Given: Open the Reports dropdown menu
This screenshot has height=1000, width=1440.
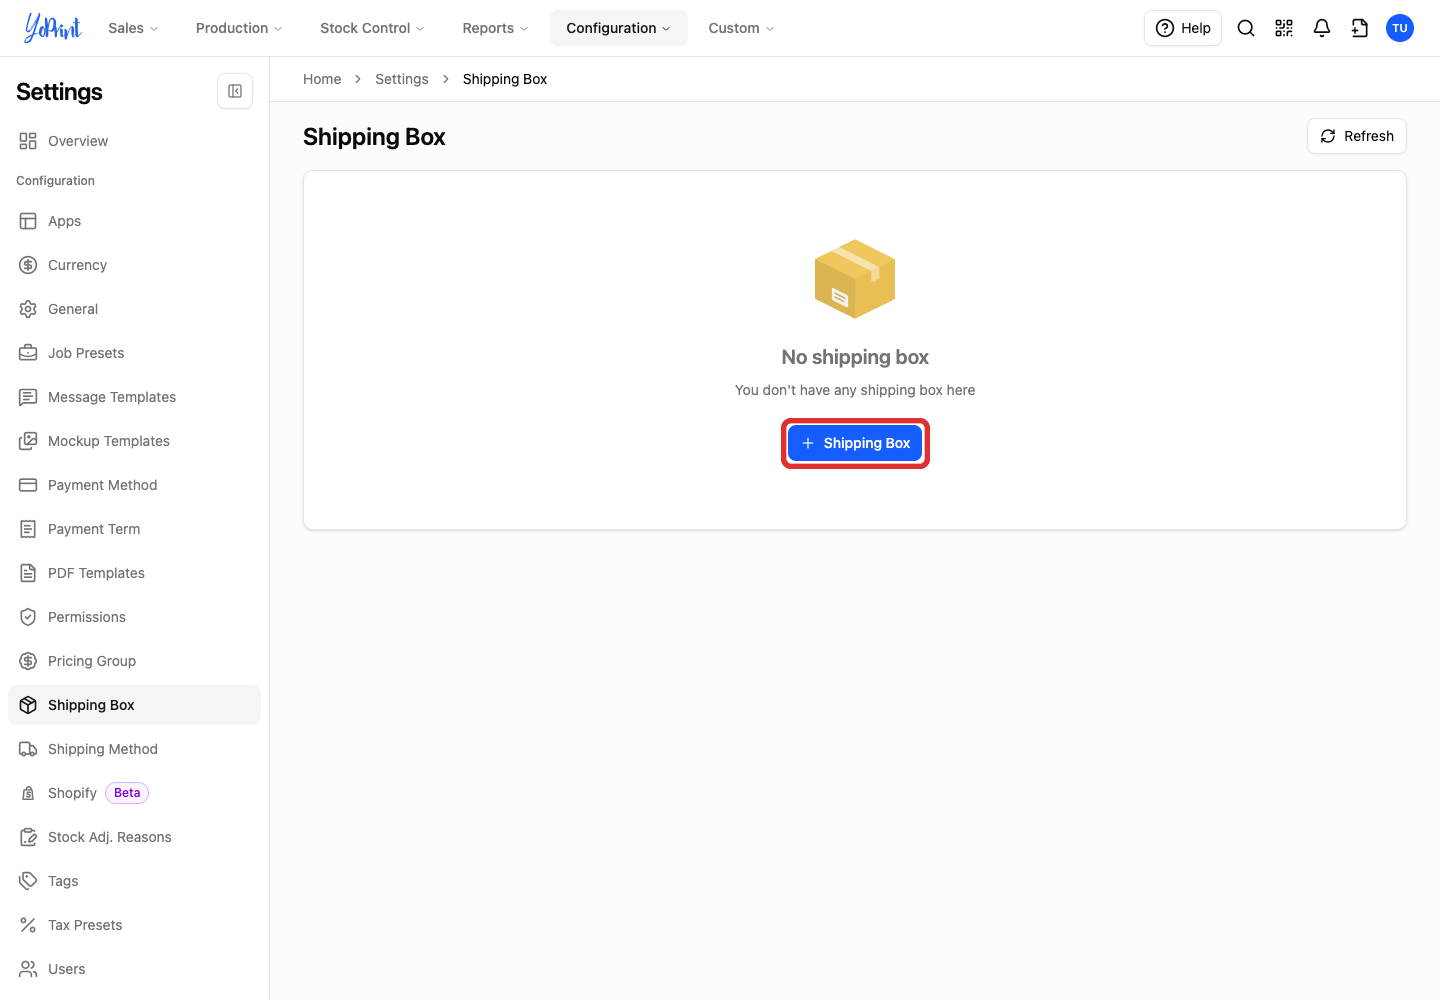Looking at the screenshot, I should pyautogui.click(x=495, y=28).
